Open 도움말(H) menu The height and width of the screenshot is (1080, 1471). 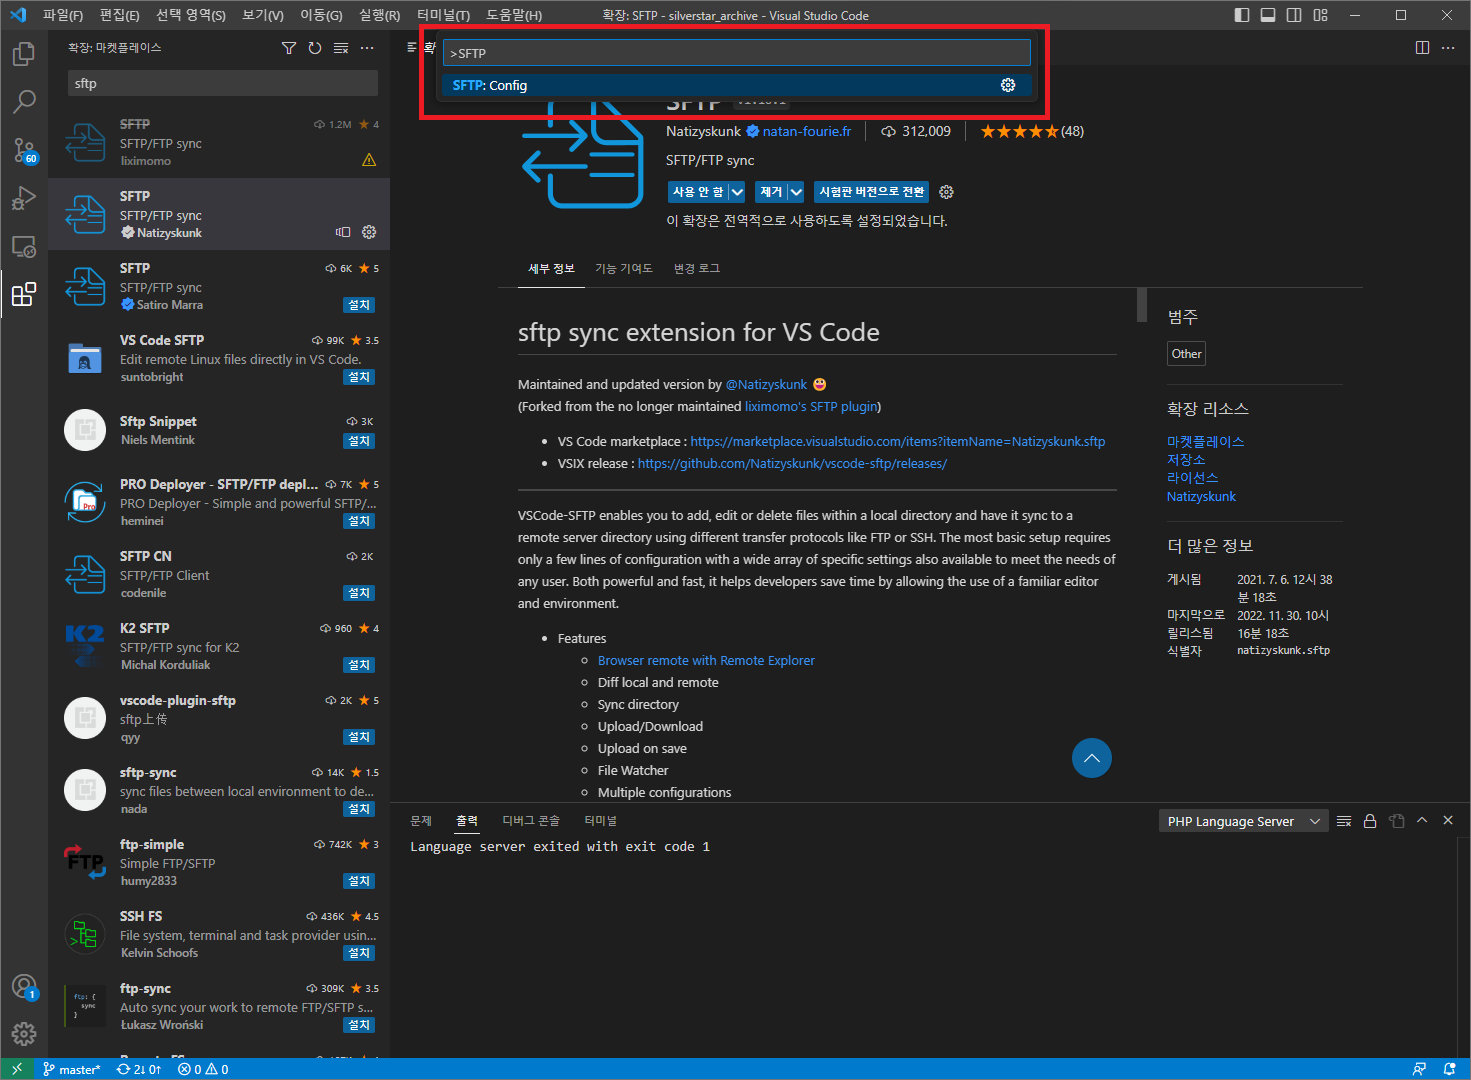[x=514, y=15]
